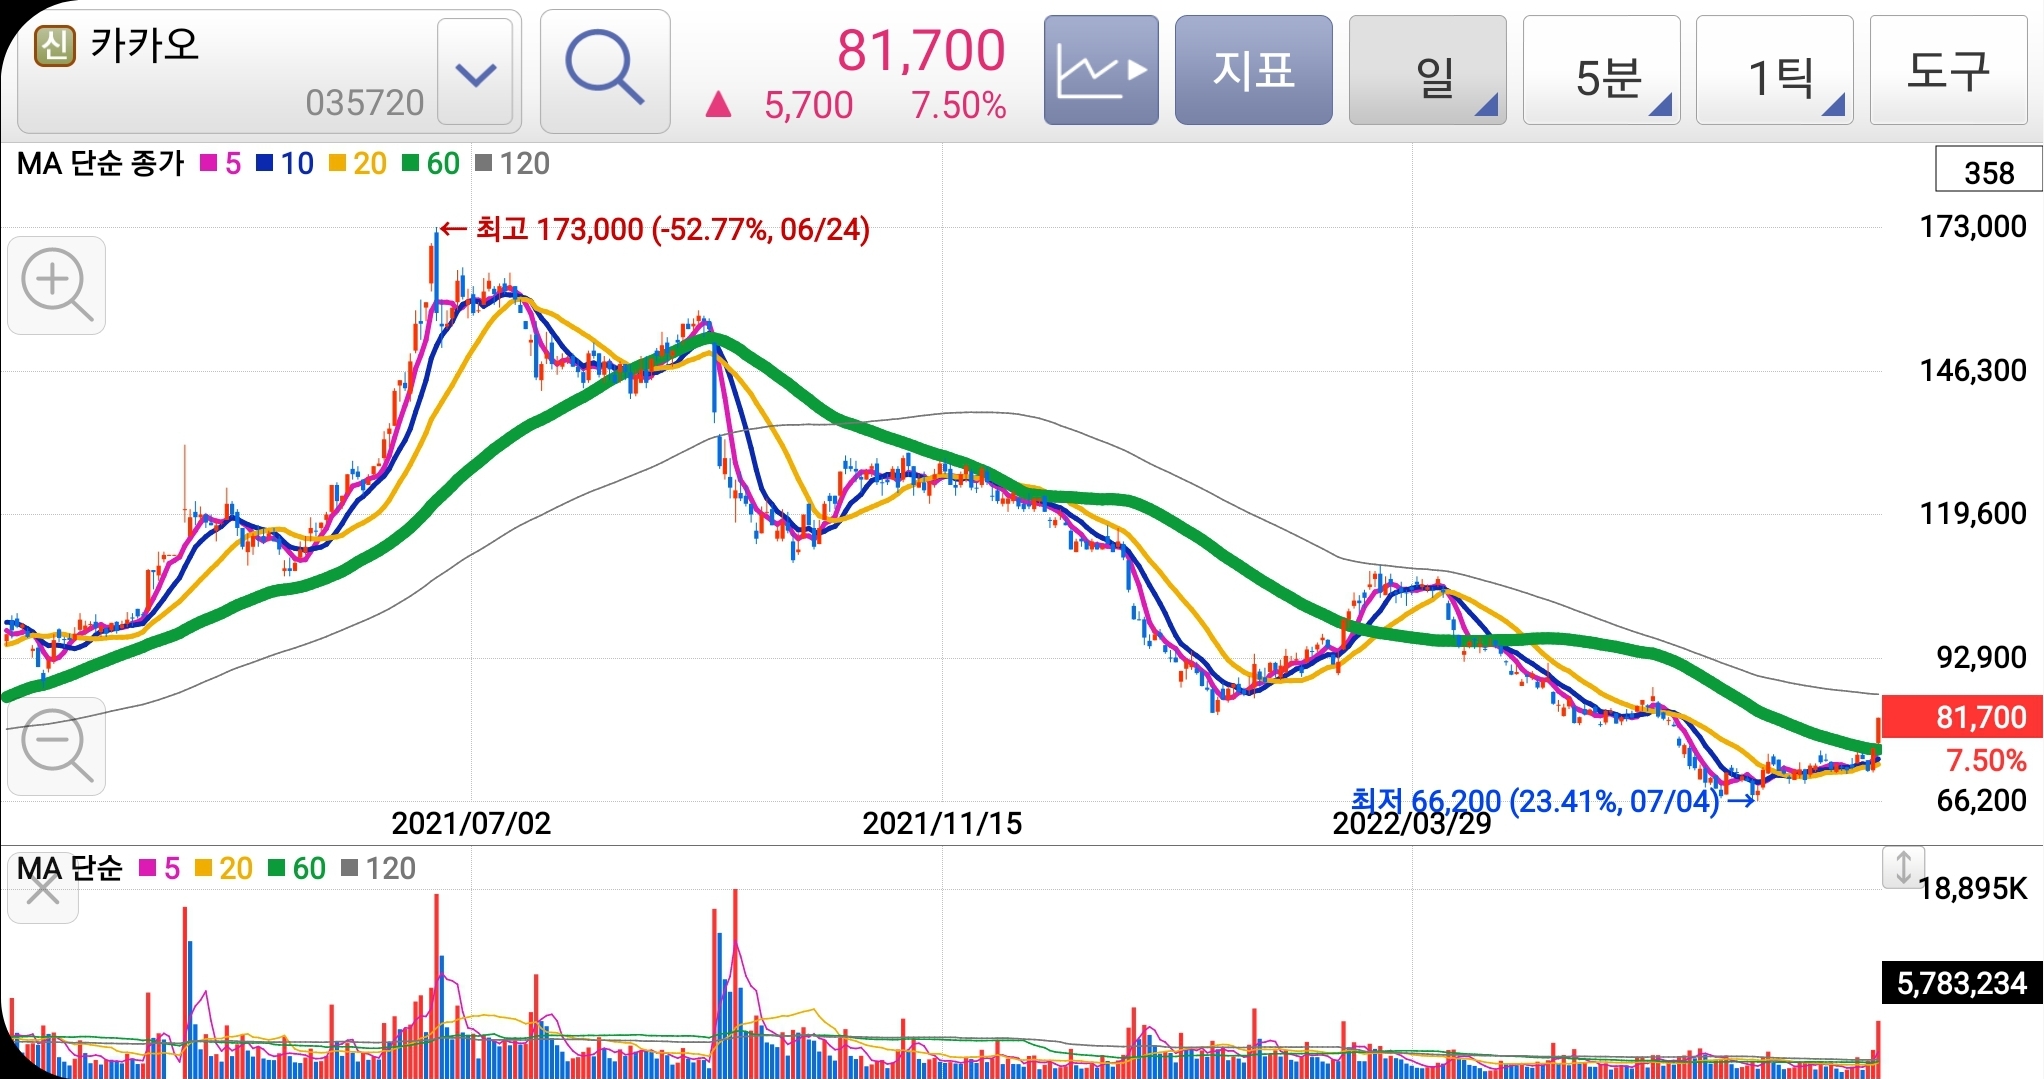Open the 5분 minute interval dropdown
Image resolution: width=2044 pixels, height=1079 pixels.
click(x=1601, y=70)
